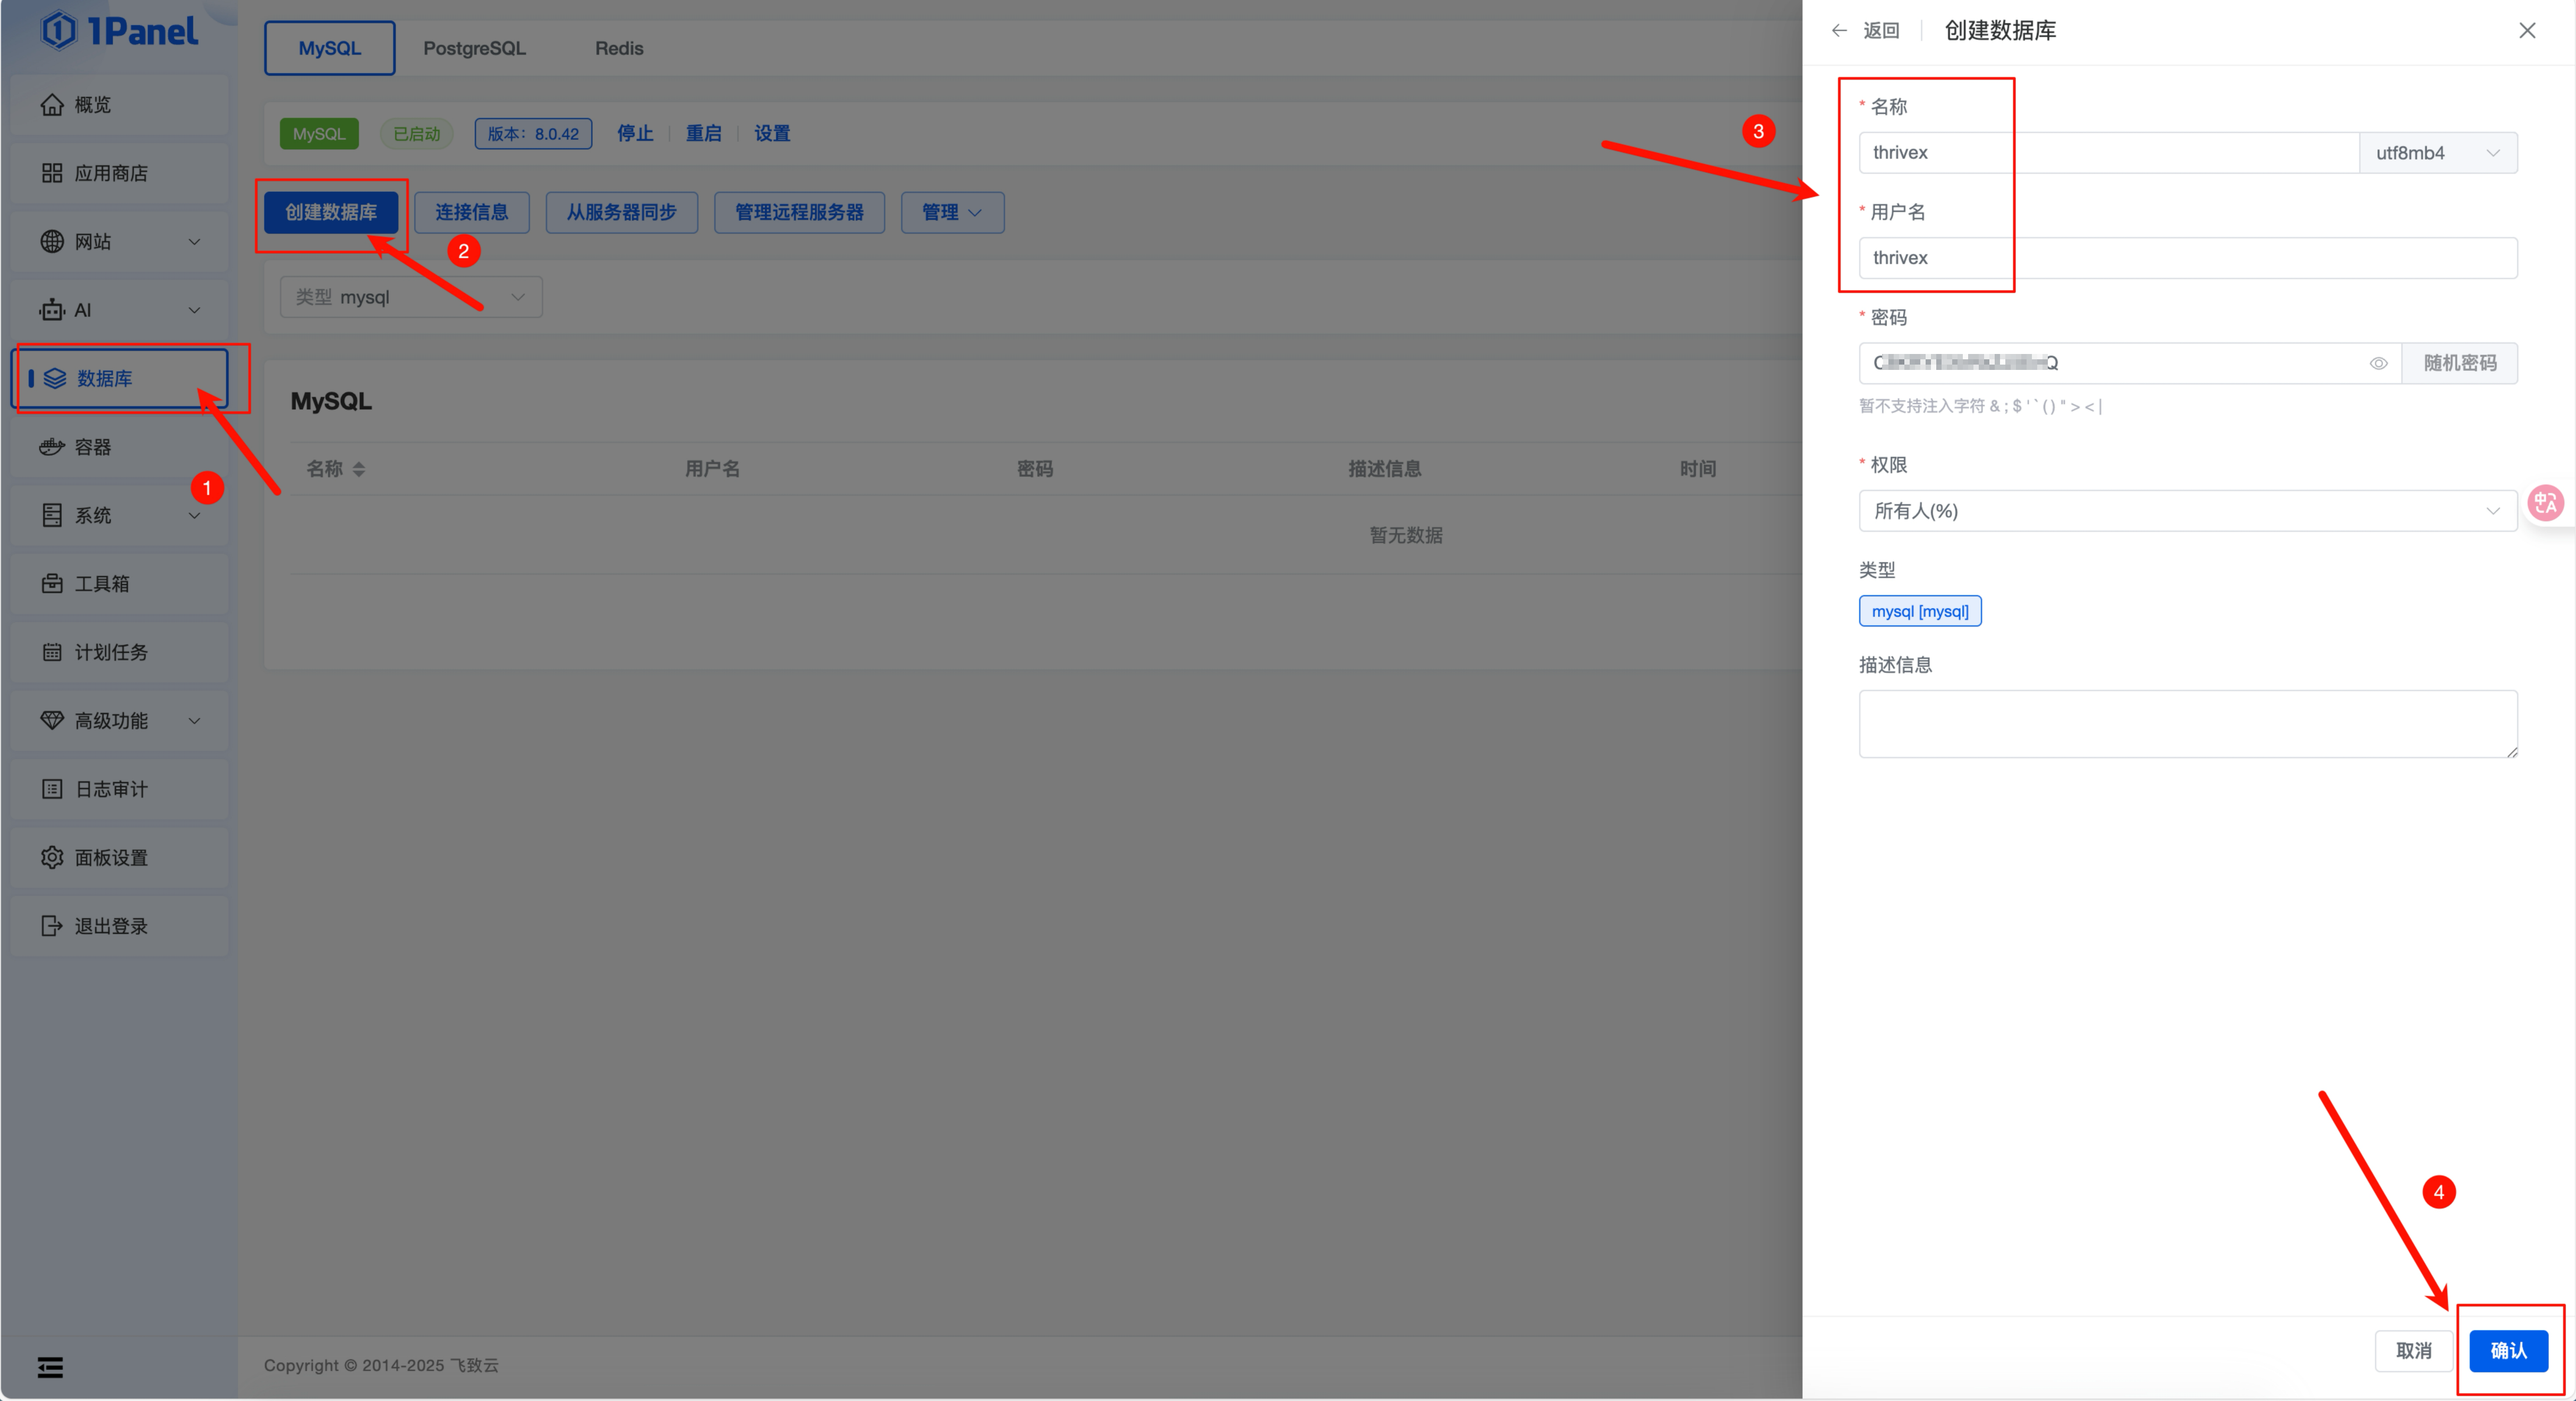Click the mysql [mysql] type tag

tap(1920, 611)
